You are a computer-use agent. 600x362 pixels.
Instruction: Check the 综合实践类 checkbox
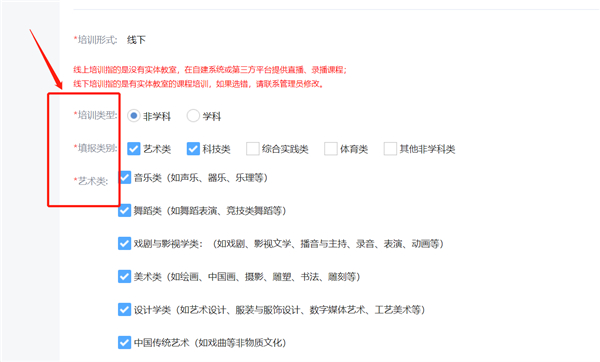point(253,149)
